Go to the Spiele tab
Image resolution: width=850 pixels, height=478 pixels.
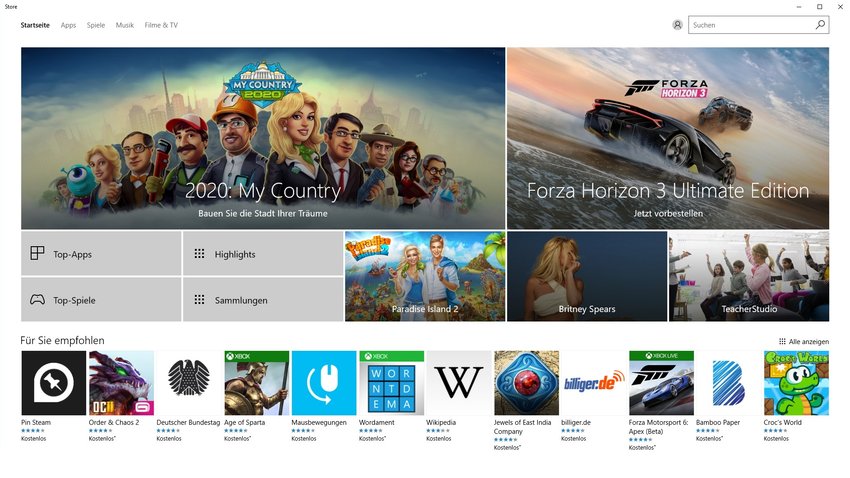click(96, 25)
